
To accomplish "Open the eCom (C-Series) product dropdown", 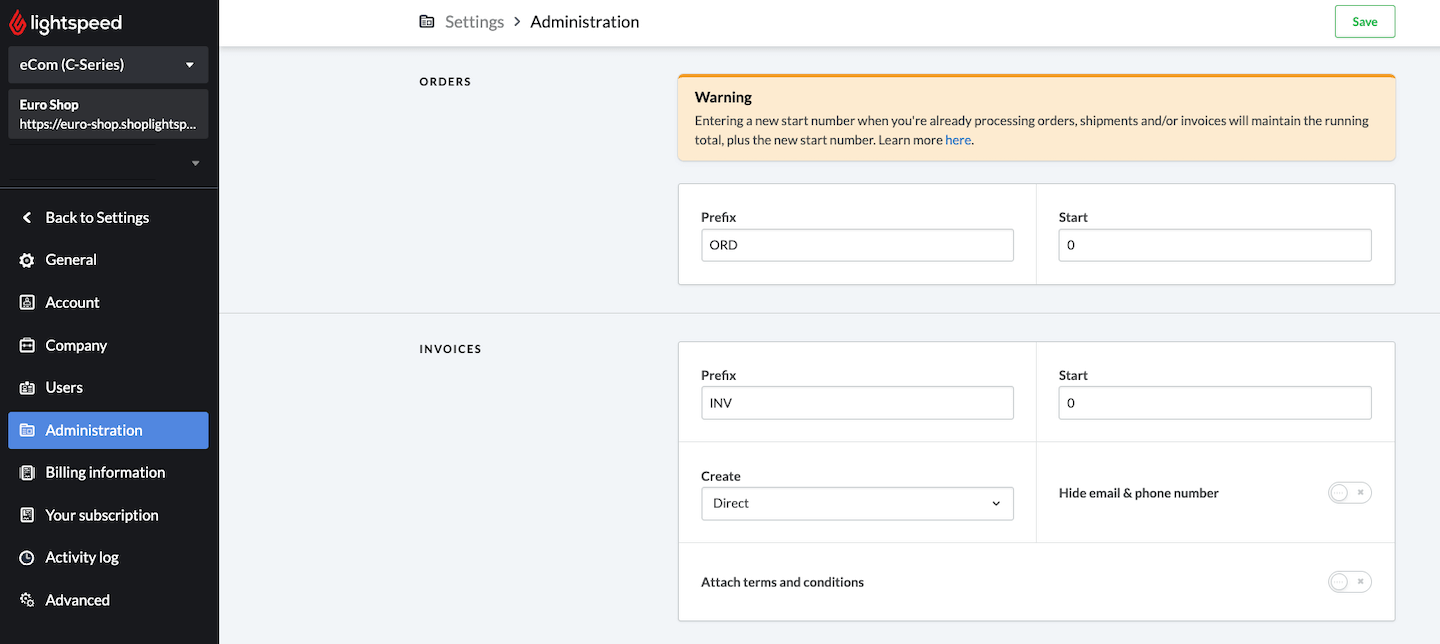I will (x=107, y=64).
